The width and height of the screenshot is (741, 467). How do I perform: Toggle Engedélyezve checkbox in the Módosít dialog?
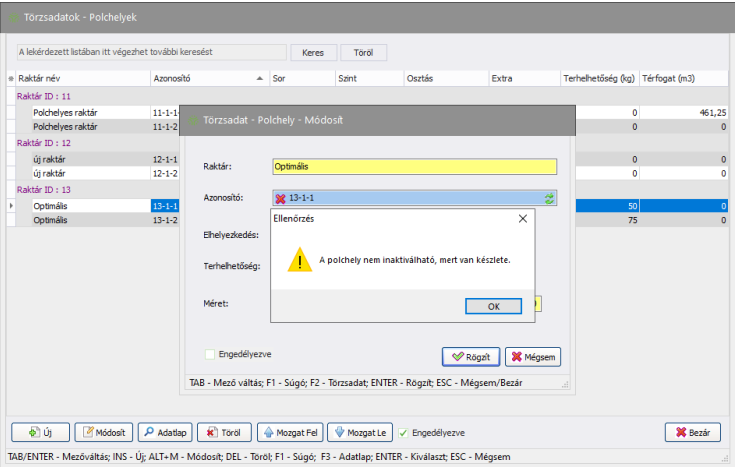(x=209, y=354)
